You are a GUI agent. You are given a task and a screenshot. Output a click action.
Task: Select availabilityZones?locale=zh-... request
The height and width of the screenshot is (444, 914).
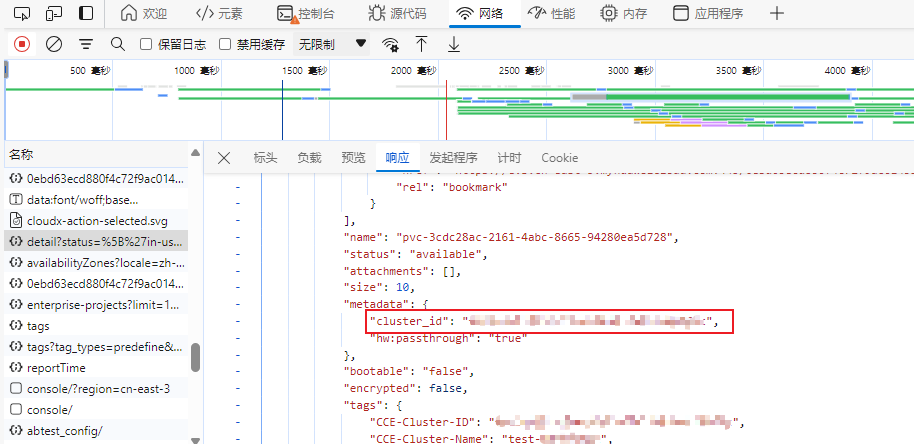click(96, 263)
